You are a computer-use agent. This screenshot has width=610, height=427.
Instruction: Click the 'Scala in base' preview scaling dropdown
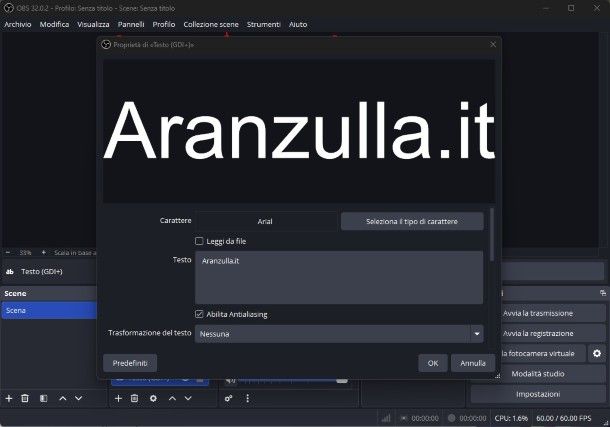(75, 253)
